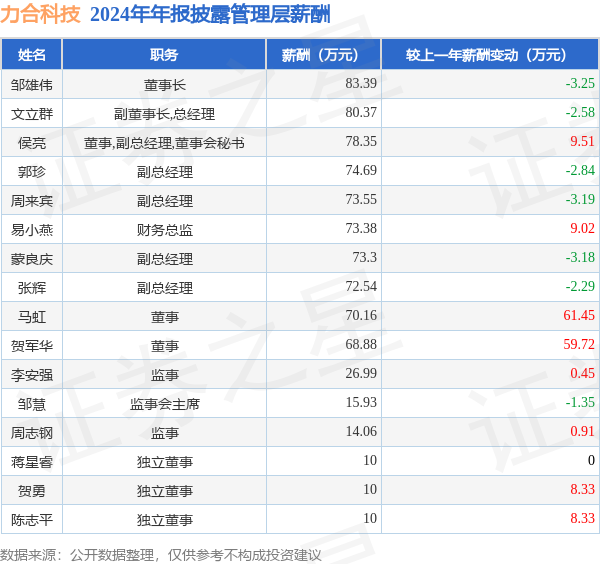The height and width of the screenshot is (564, 600).
Task: Click salary value 73.38
Action: tap(361, 228)
